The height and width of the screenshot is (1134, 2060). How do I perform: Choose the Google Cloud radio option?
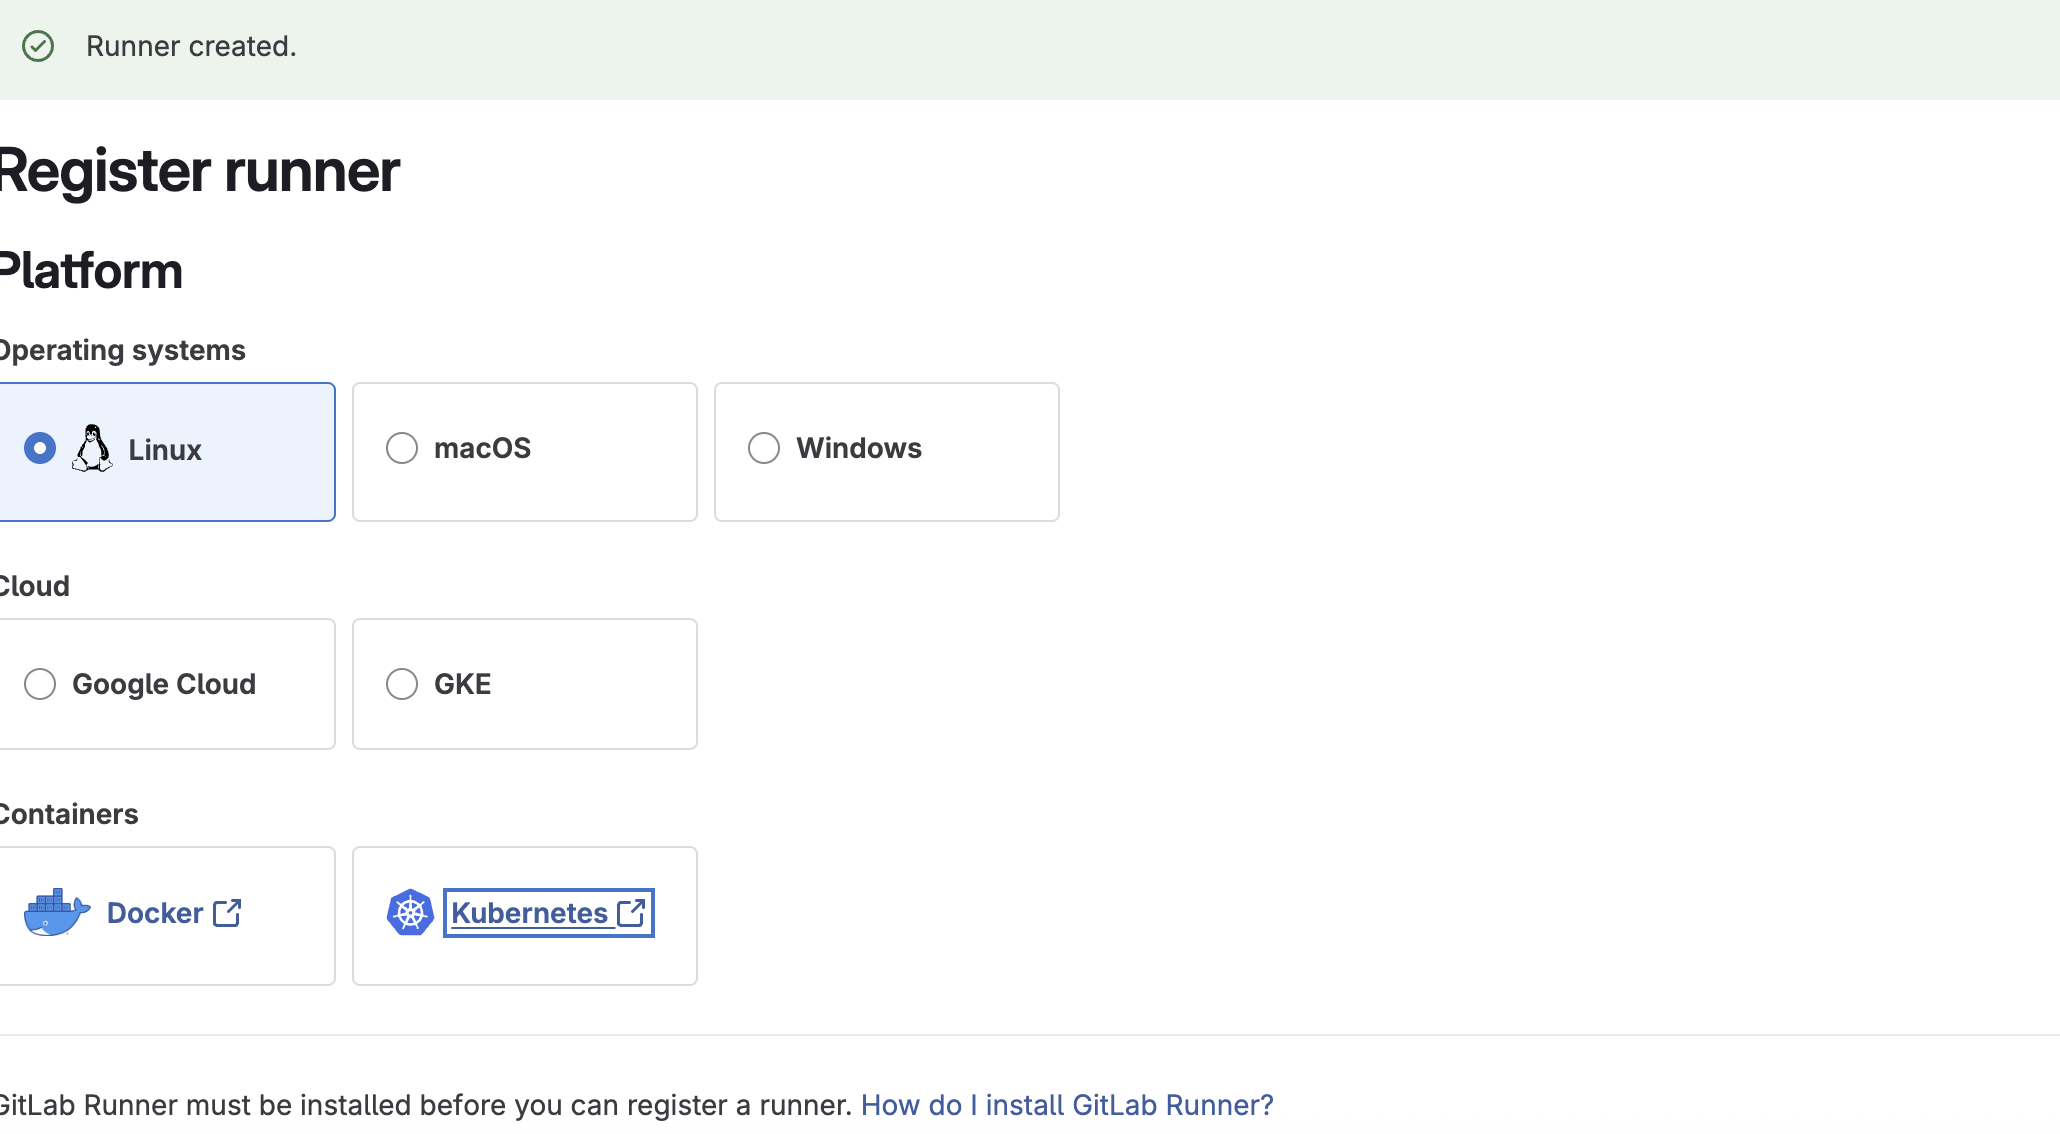(40, 684)
